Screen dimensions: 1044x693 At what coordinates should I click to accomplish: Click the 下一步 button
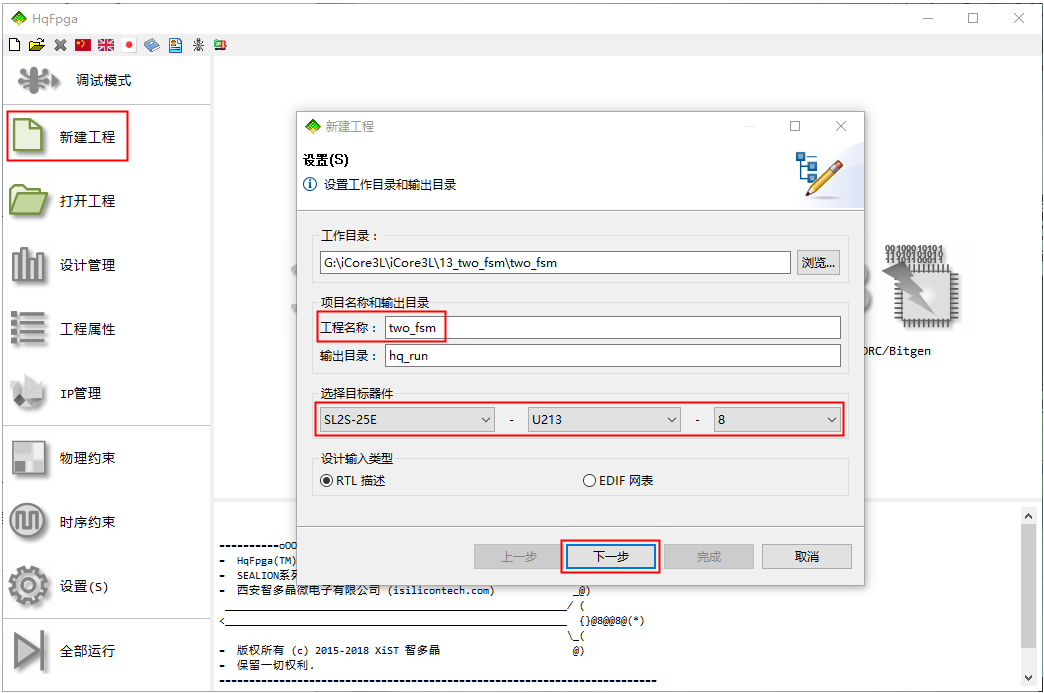(x=610, y=557)
